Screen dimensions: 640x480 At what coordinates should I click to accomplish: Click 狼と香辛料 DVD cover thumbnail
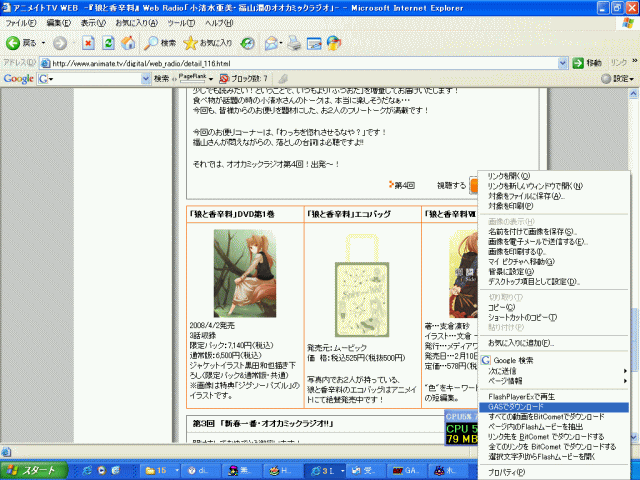(245, 273)
